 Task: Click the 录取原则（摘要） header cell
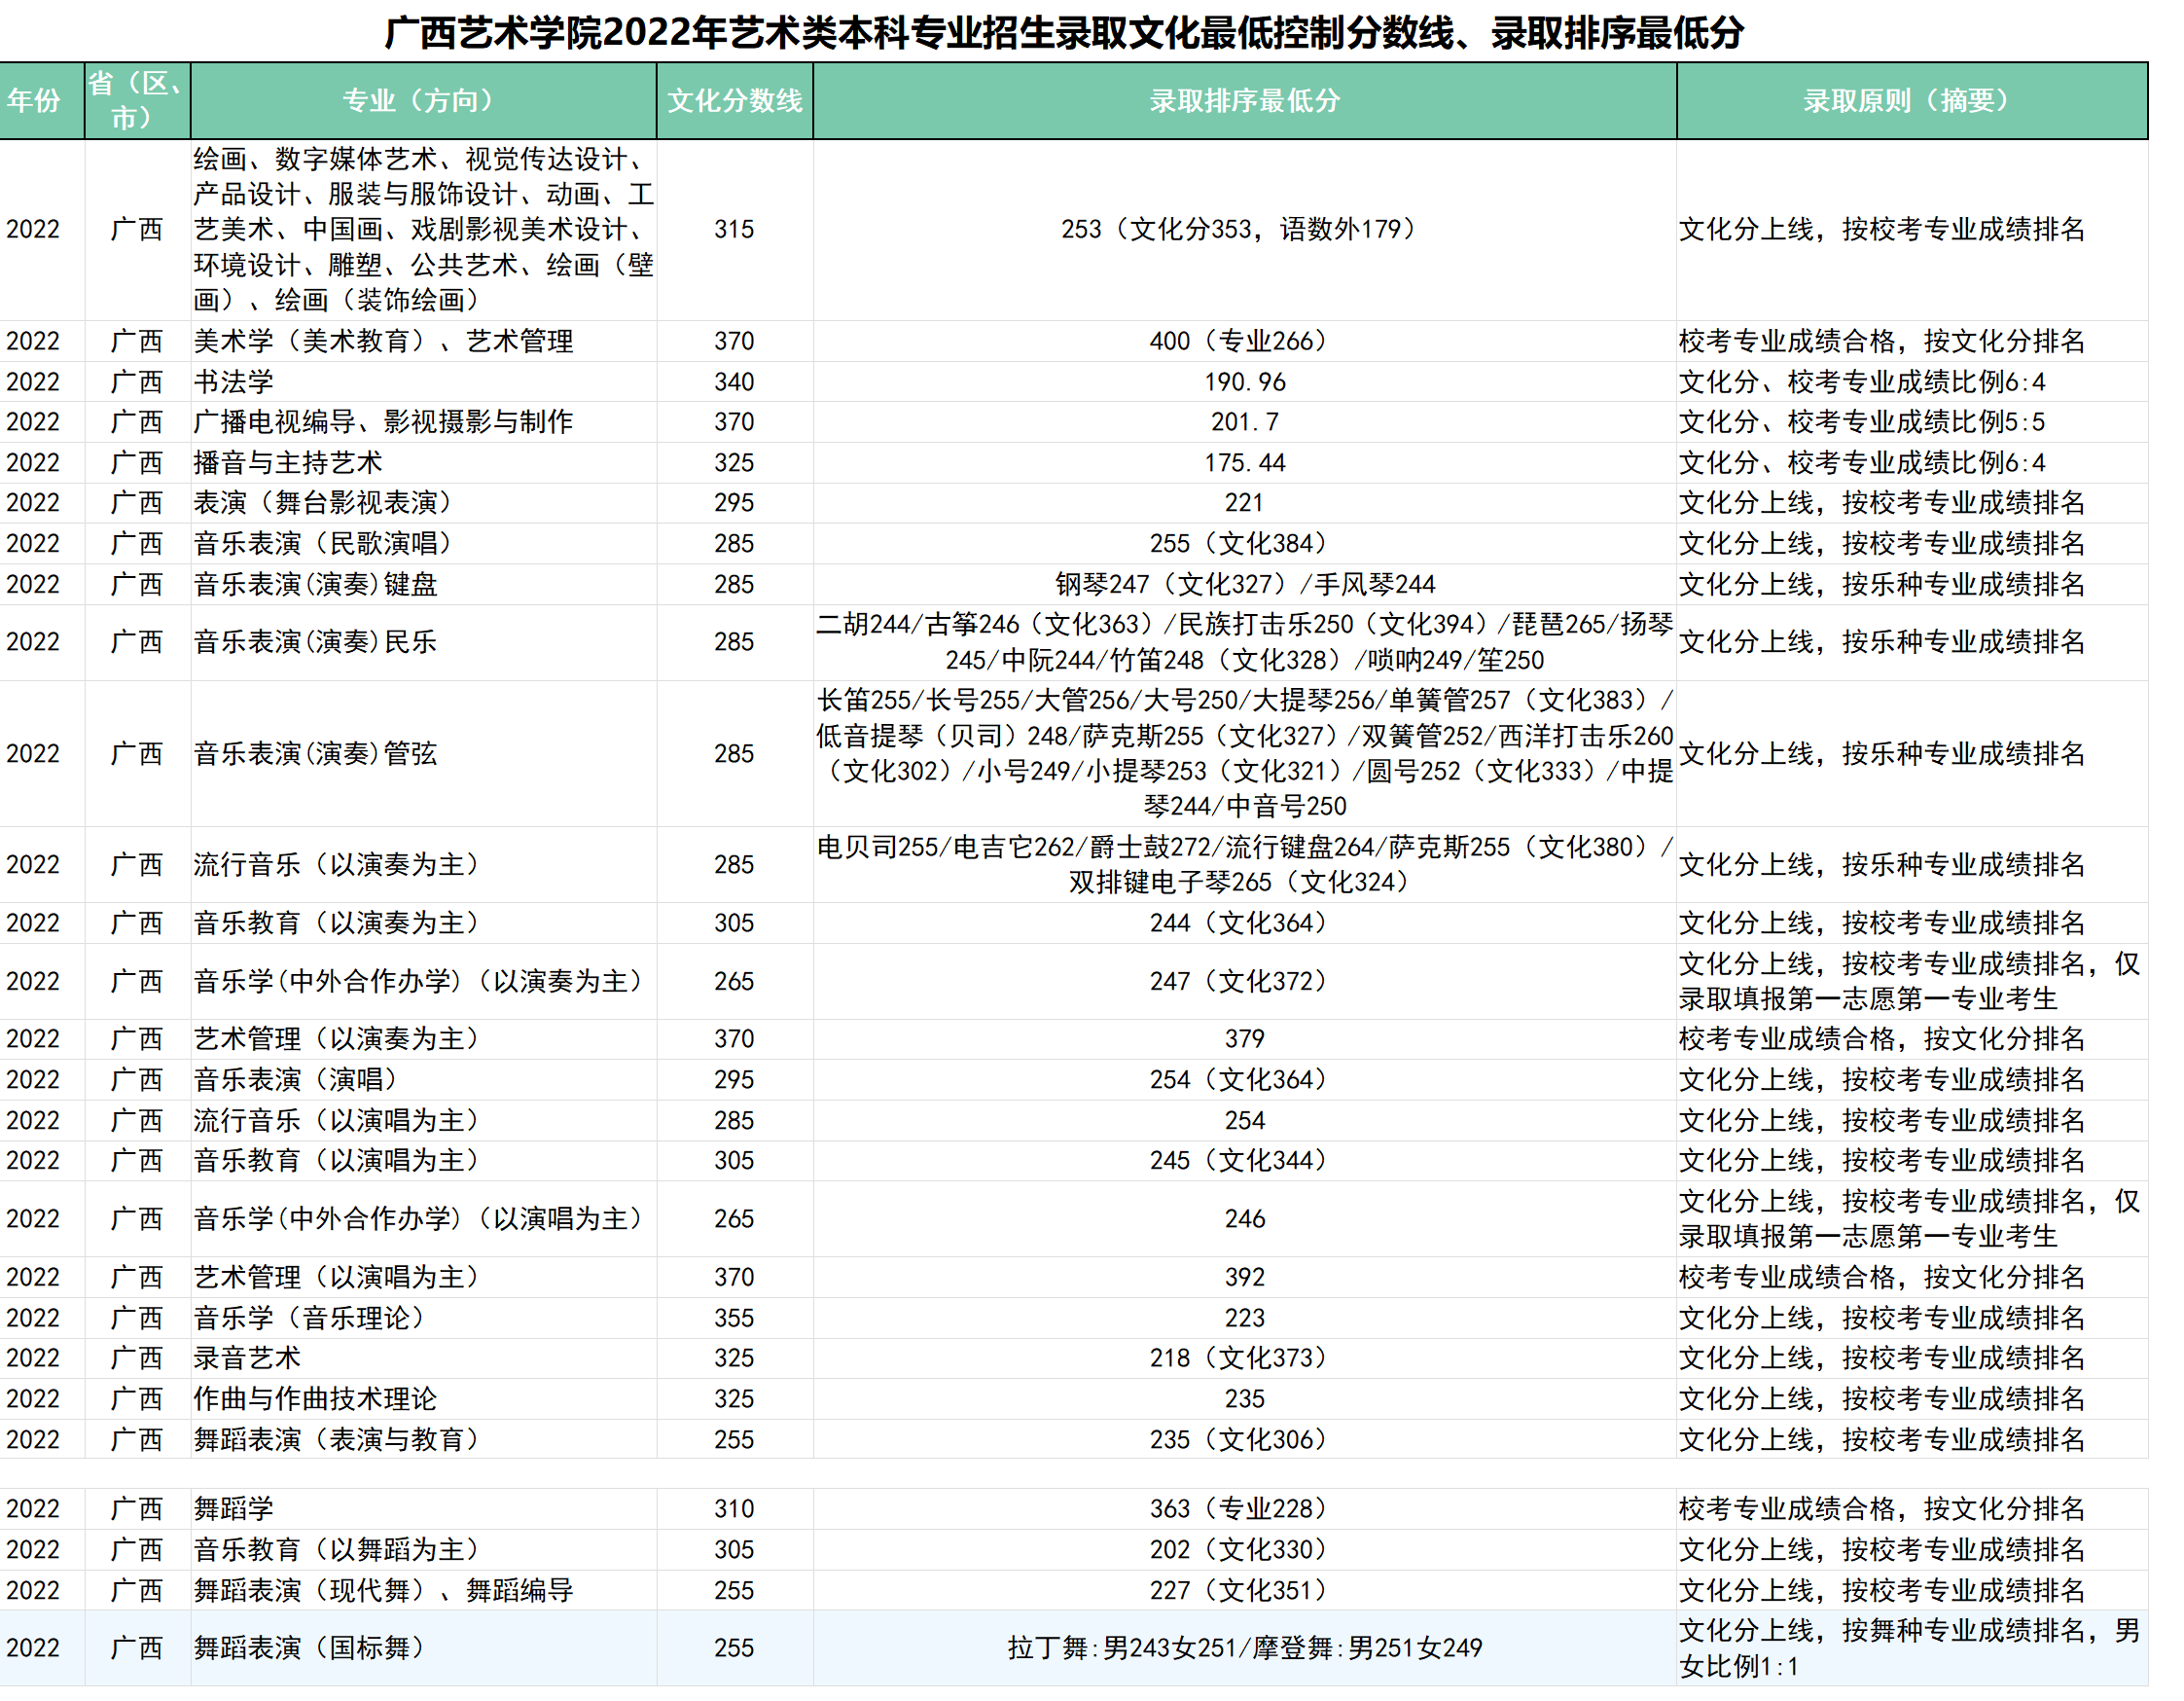[1912, 100]
